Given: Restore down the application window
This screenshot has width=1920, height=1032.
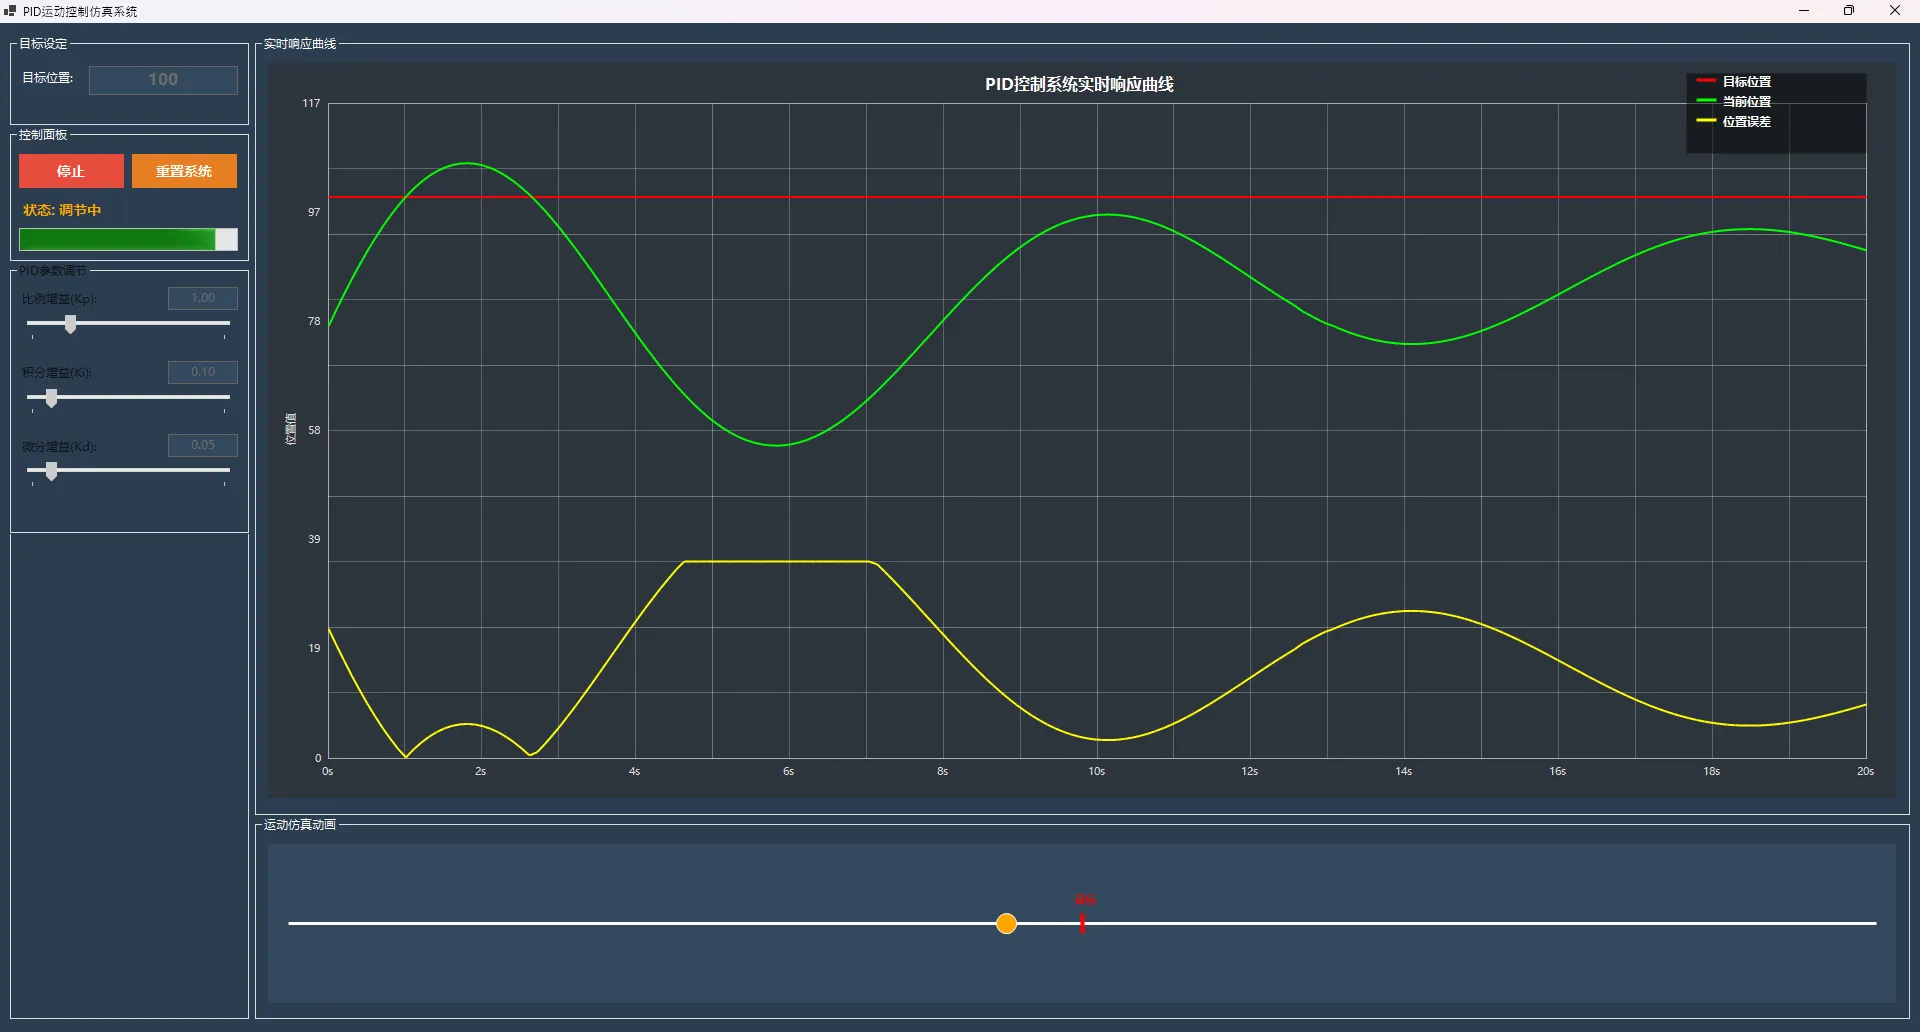Looking at the screenshot, I should (x=1849, y=11).
